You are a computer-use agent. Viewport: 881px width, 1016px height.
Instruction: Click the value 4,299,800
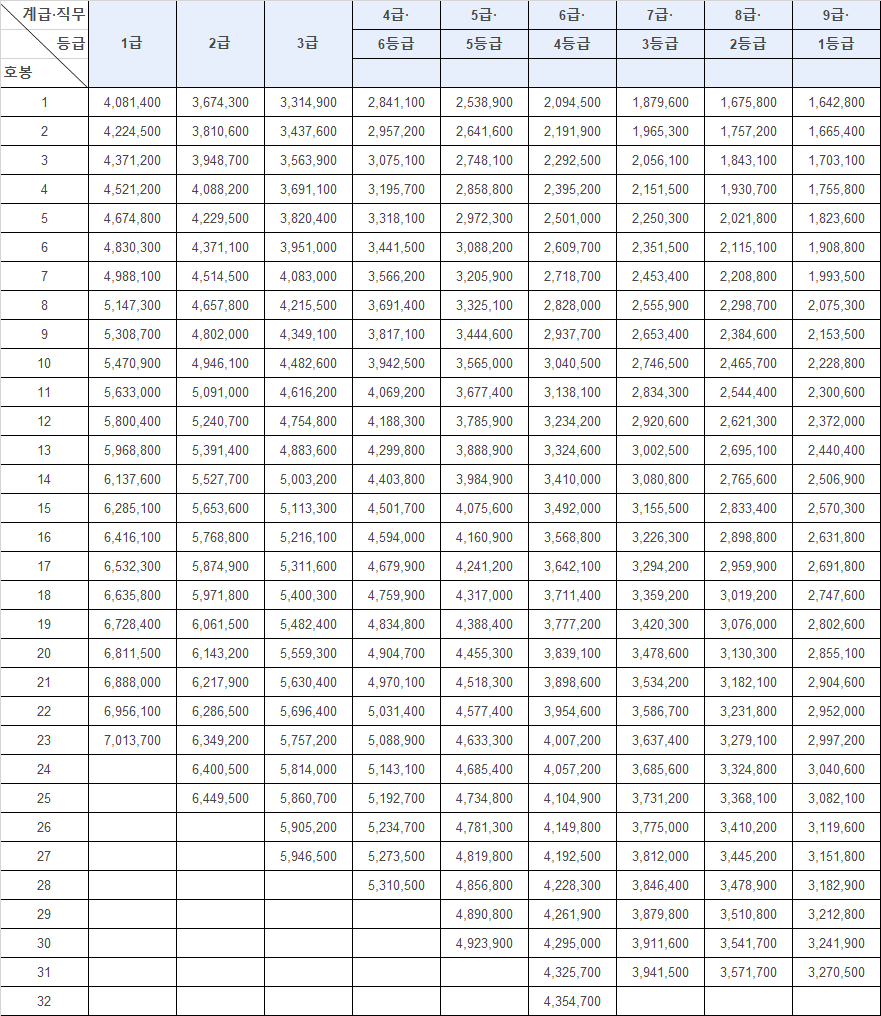pos(396,450)
